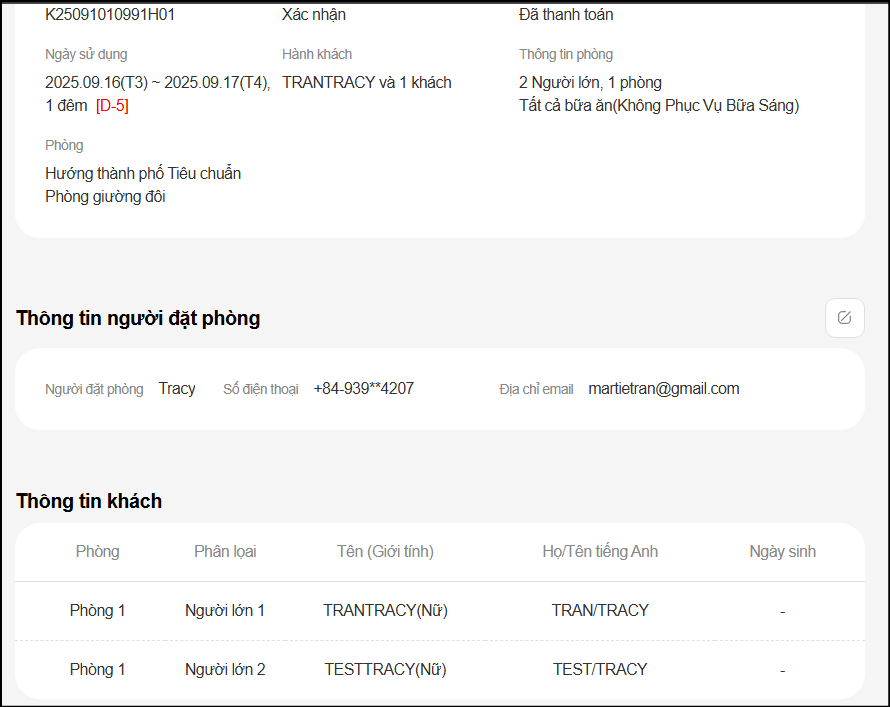This screenshot has height=707, width=890.
Task: Click "TRANTRACY và 1 khách" passenger text
Action: [367, 83]
